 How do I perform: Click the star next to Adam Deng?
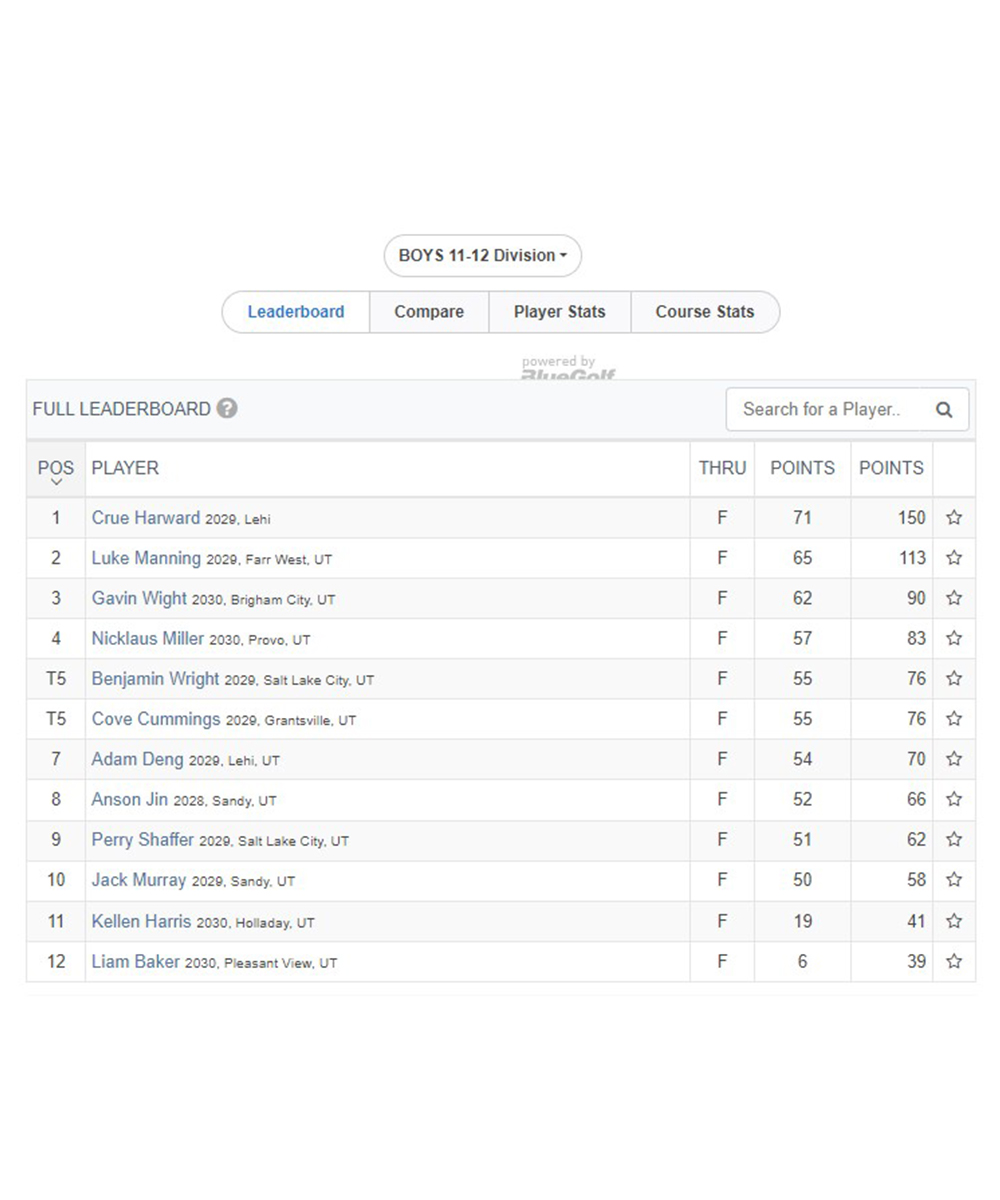(954, 759)
